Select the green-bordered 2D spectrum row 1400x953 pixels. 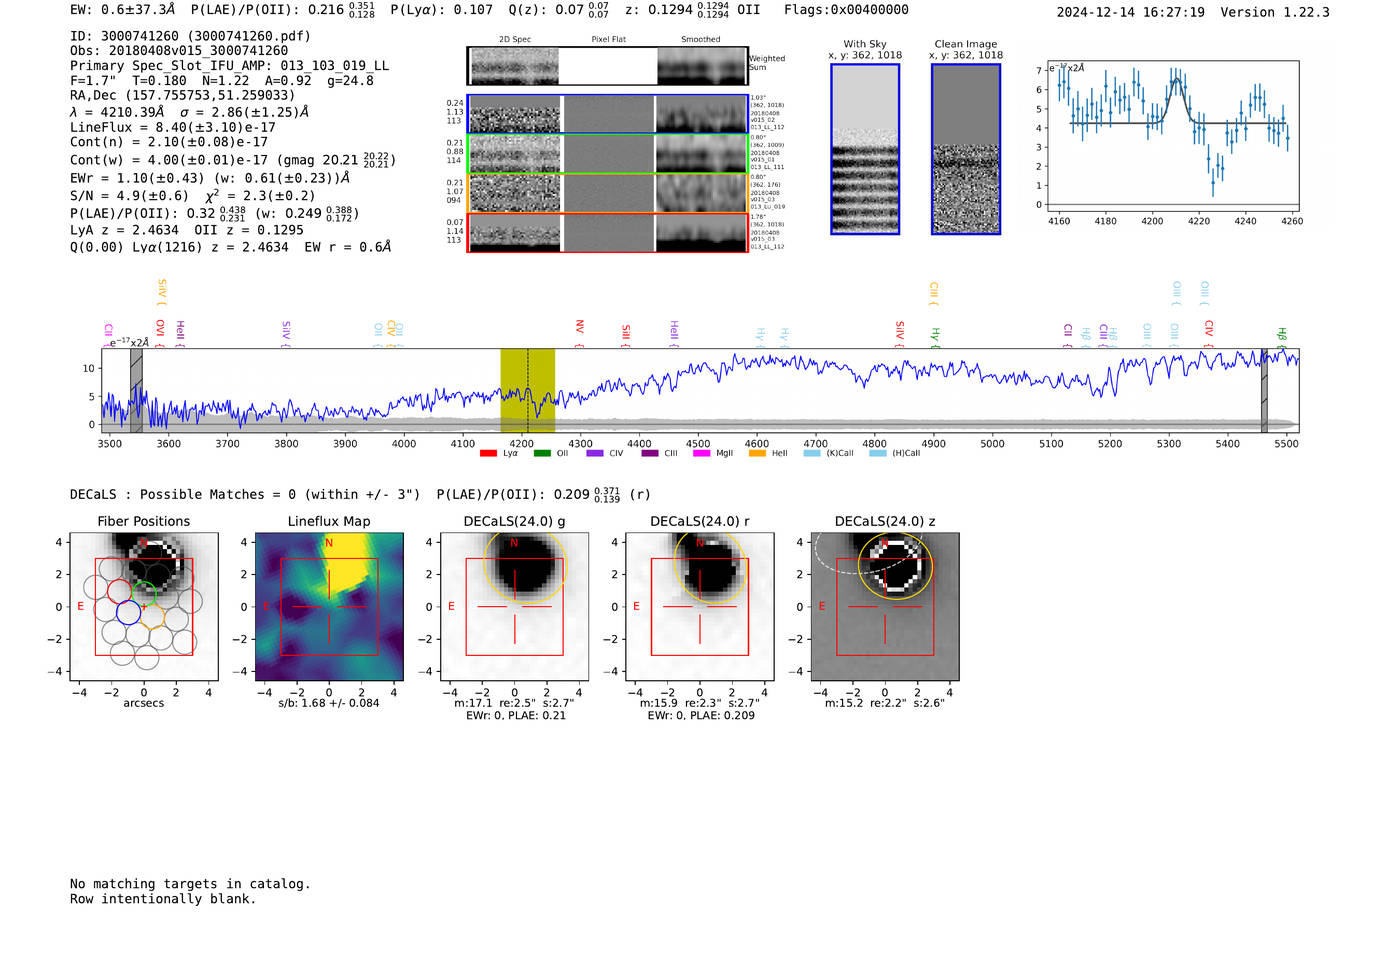click(x=608, y=153)
